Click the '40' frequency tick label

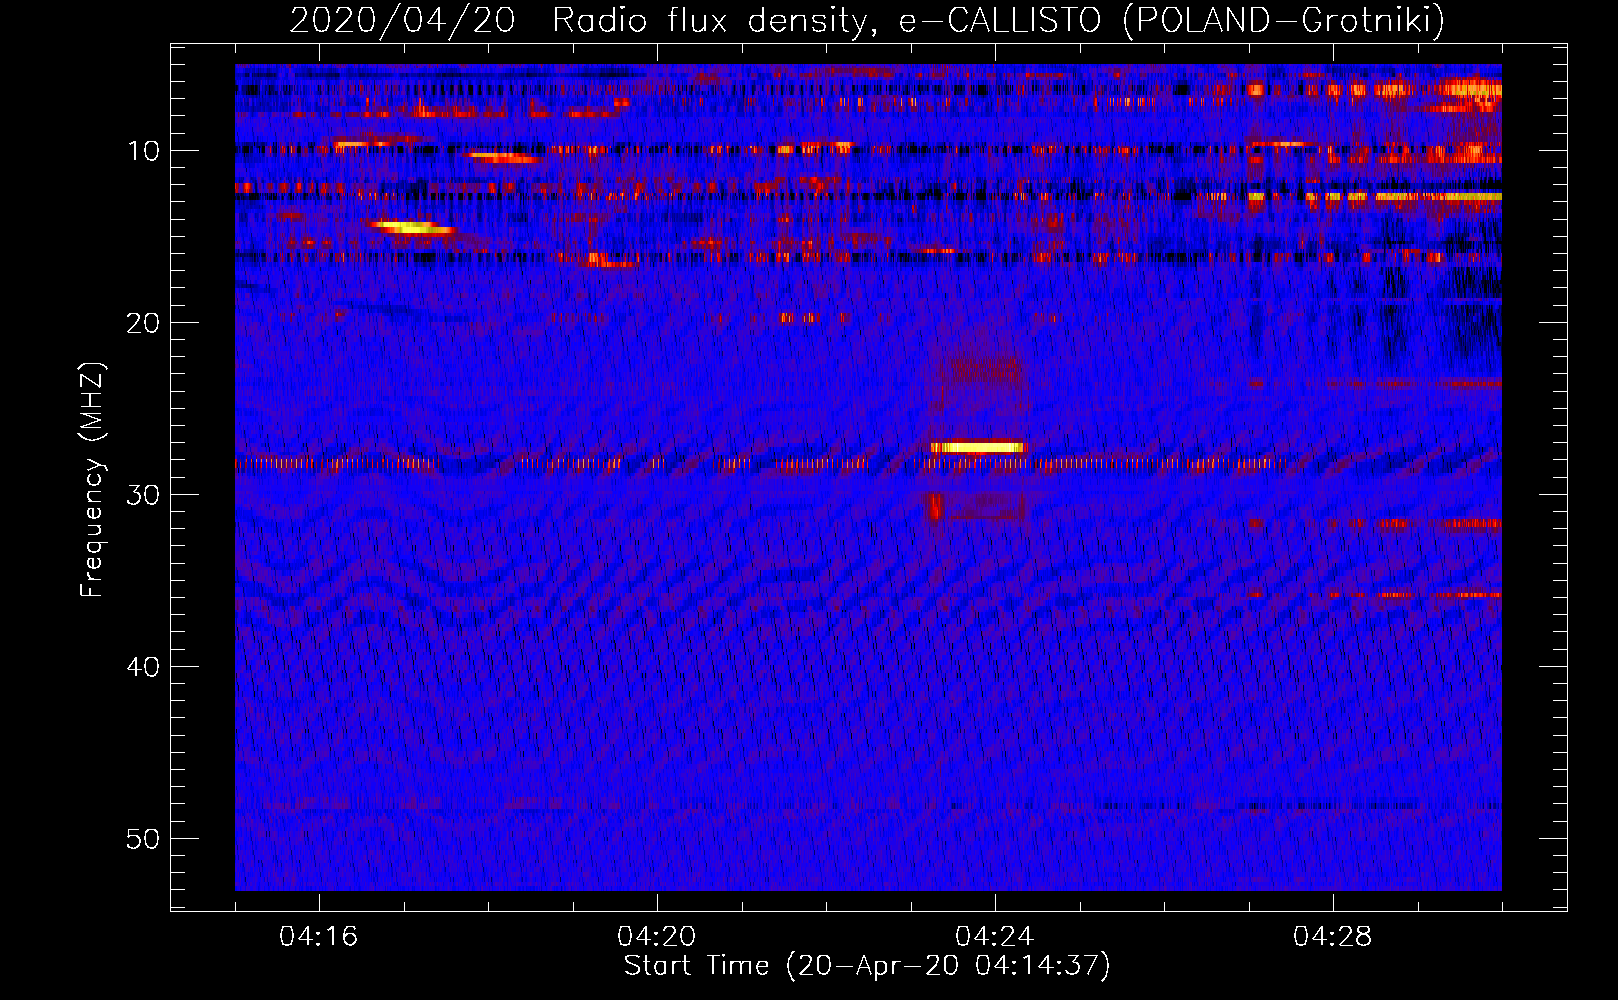[144, 667]
